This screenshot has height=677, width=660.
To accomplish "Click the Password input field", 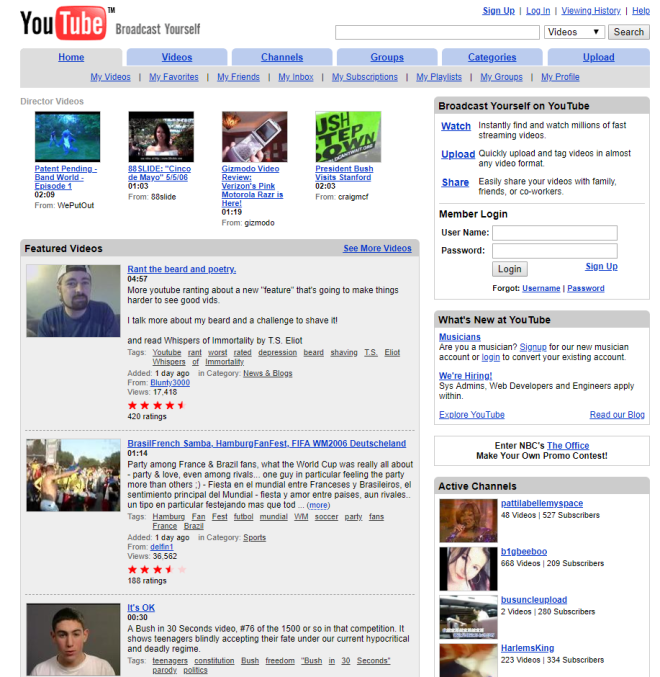I will point(554,251).
